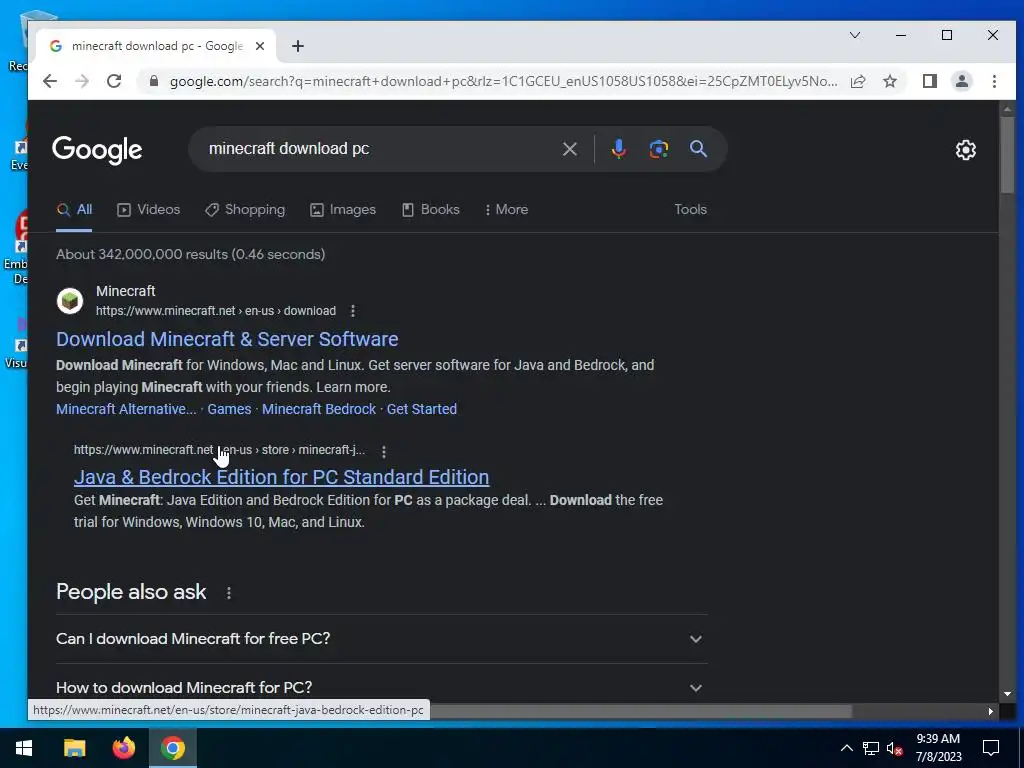The width and height of the screenshot is (1024, 768).
Task: Click the vertical page scrollbar thumb
Action: [1006, 155]
